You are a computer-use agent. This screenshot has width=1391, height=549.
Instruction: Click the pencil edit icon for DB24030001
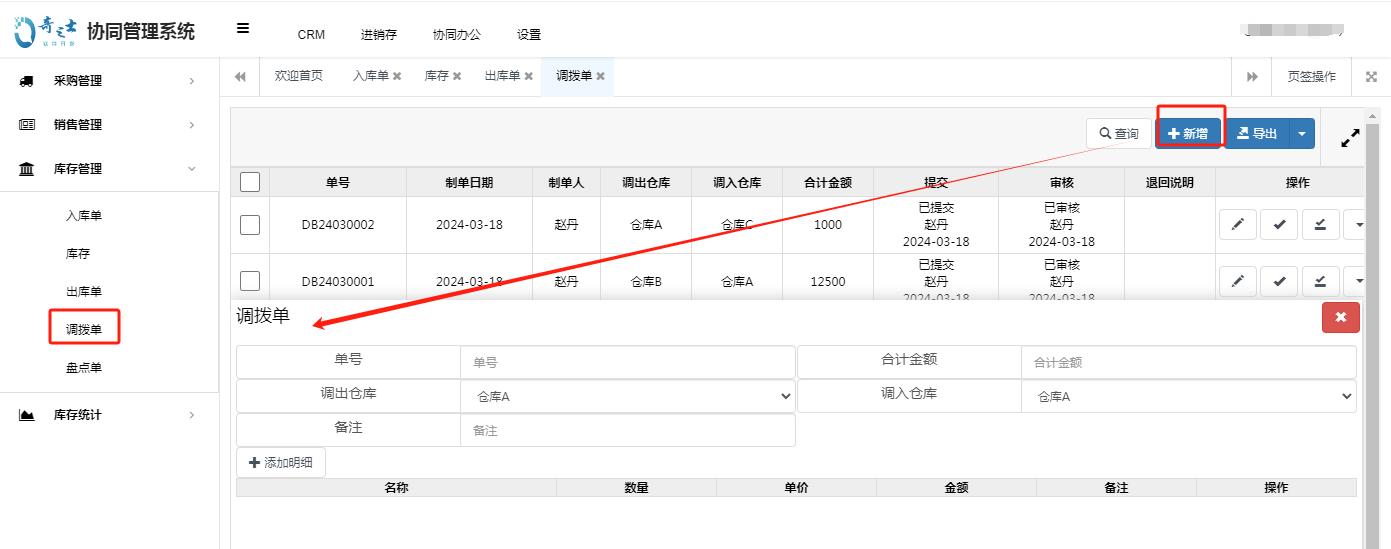pos(1237,282)
